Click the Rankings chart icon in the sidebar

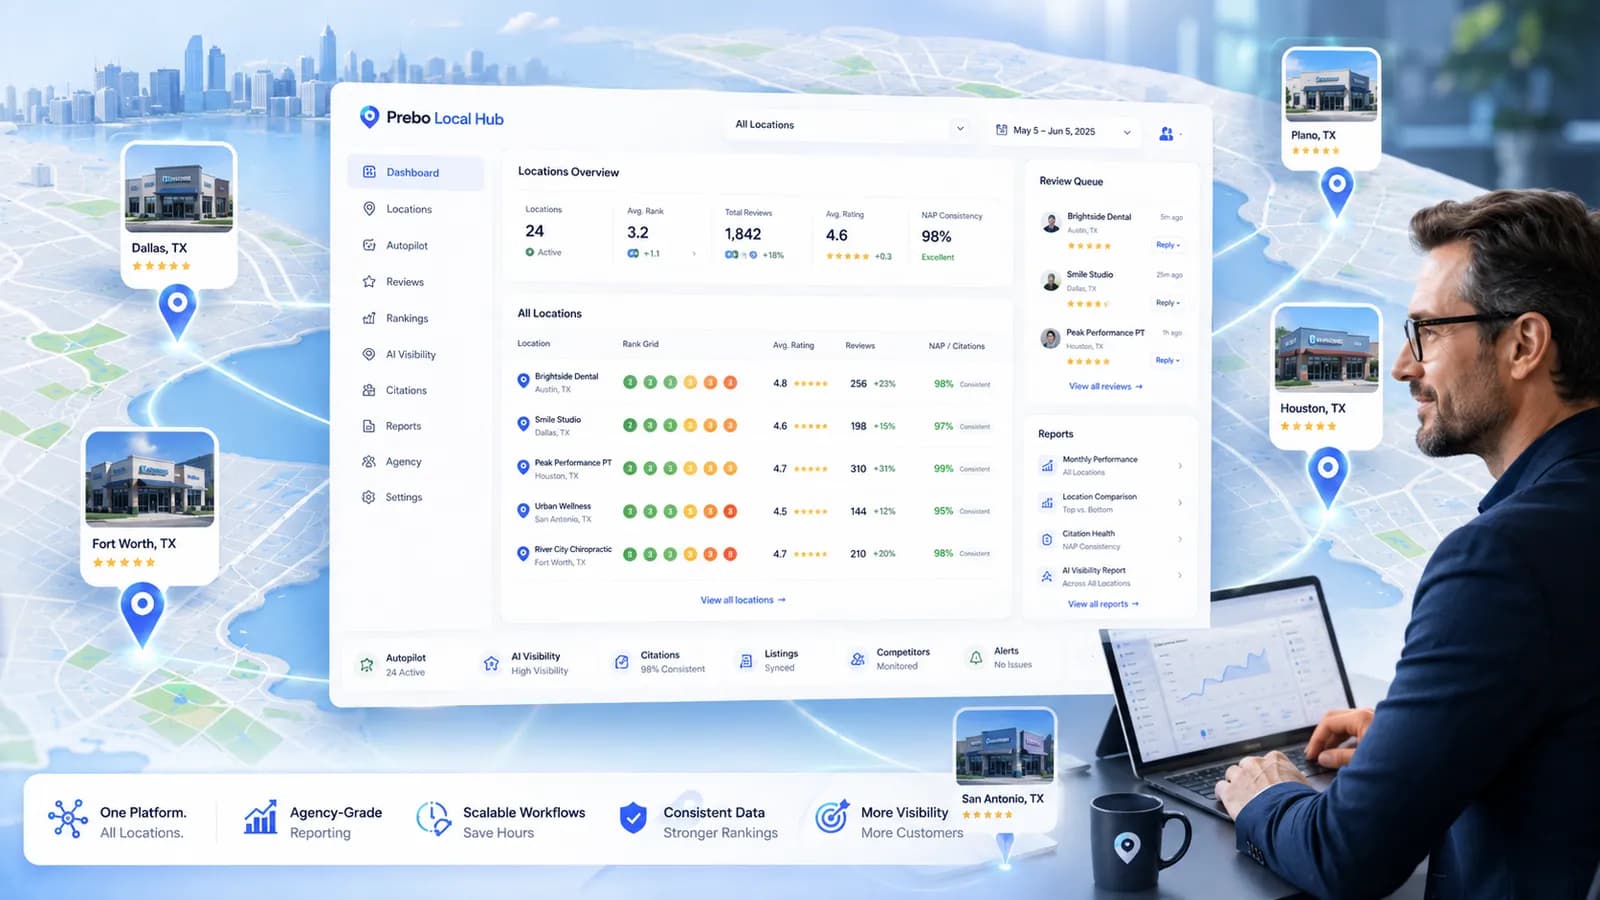369,318
